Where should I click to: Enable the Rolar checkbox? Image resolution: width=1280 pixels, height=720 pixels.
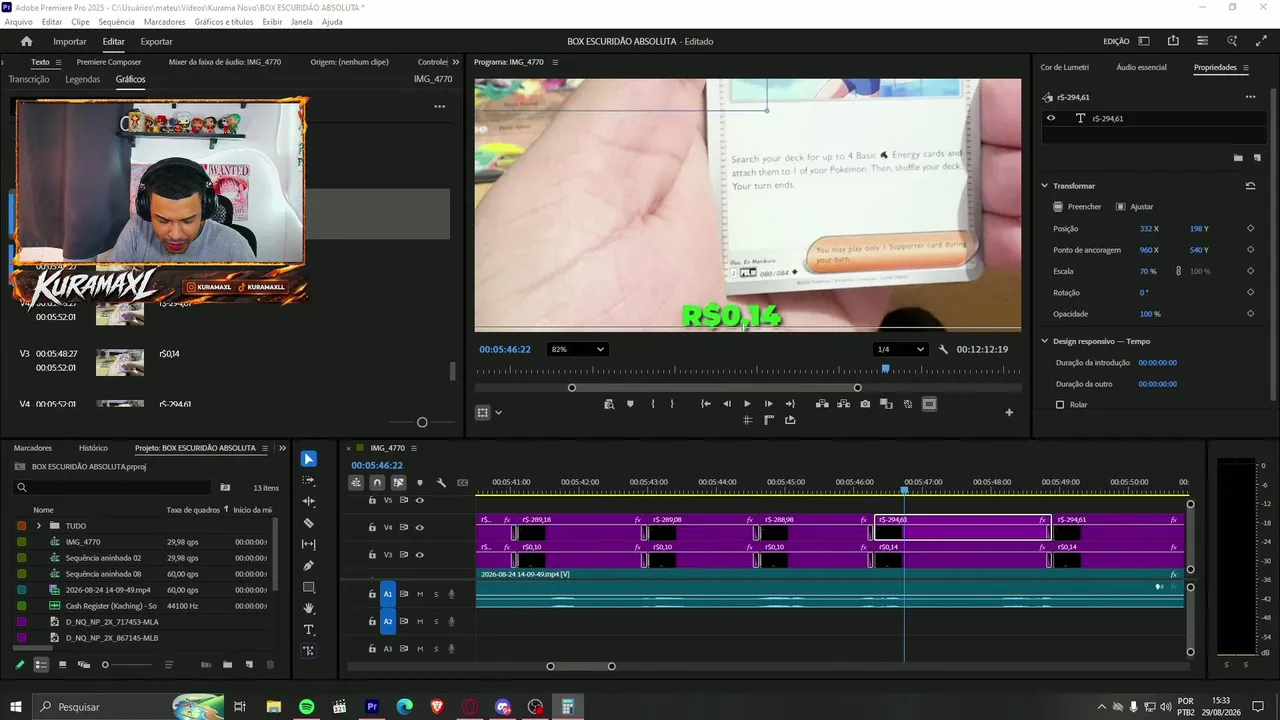tap(1060, 405)
